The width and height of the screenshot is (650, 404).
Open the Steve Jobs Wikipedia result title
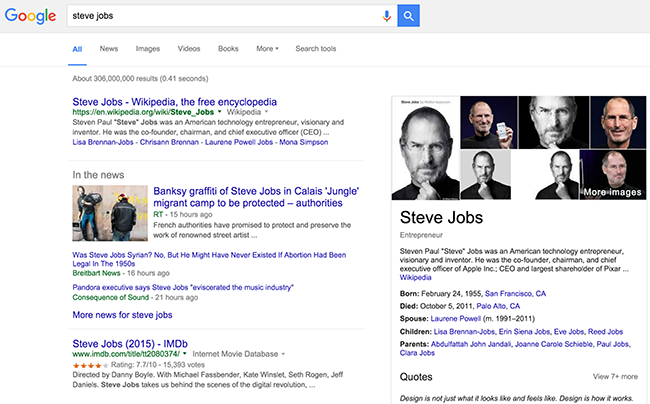click(x=174, y=102)
